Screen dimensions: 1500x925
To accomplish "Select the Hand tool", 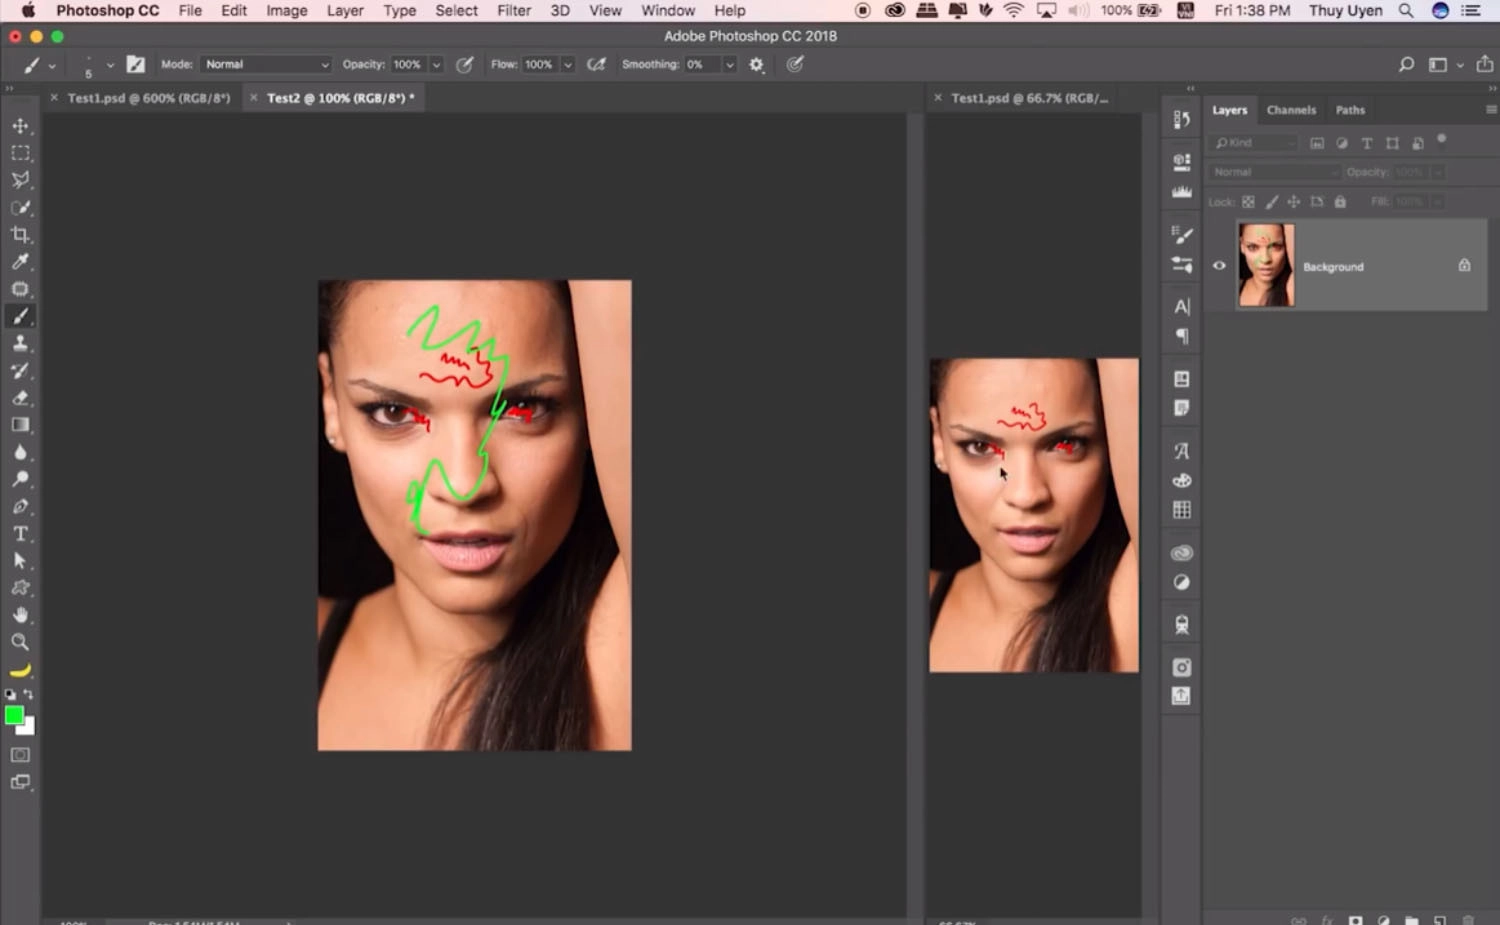I will click(x=20, y=615).
